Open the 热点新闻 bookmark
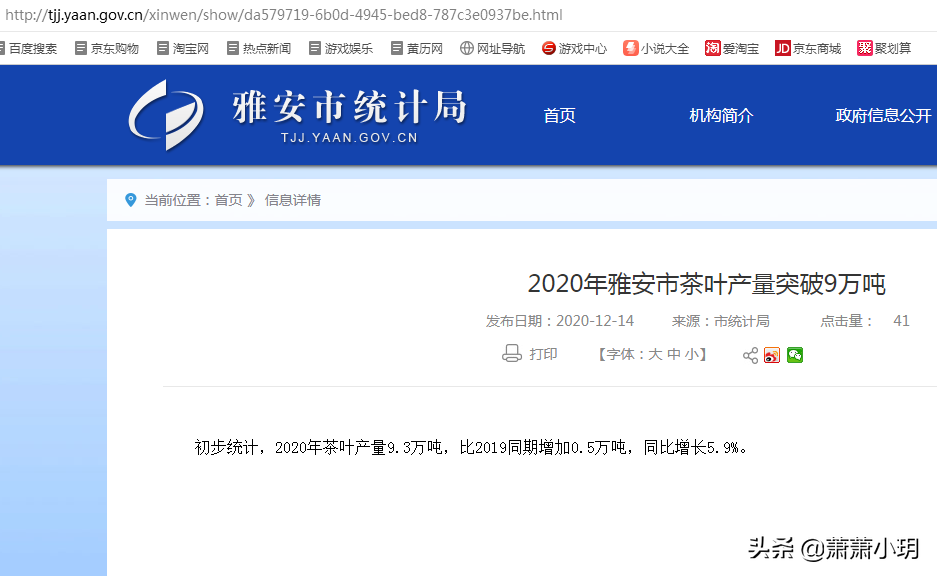Screen dimensions: 937x577 pyautogui.click(x=259, y=48)
